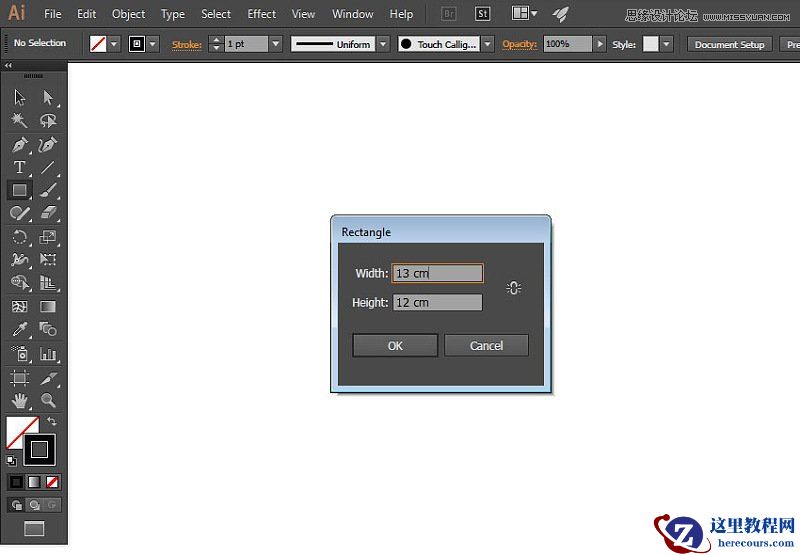Screen dimensions: 800x555
Task: Select the Eraser tool
Action: [48, 212]
